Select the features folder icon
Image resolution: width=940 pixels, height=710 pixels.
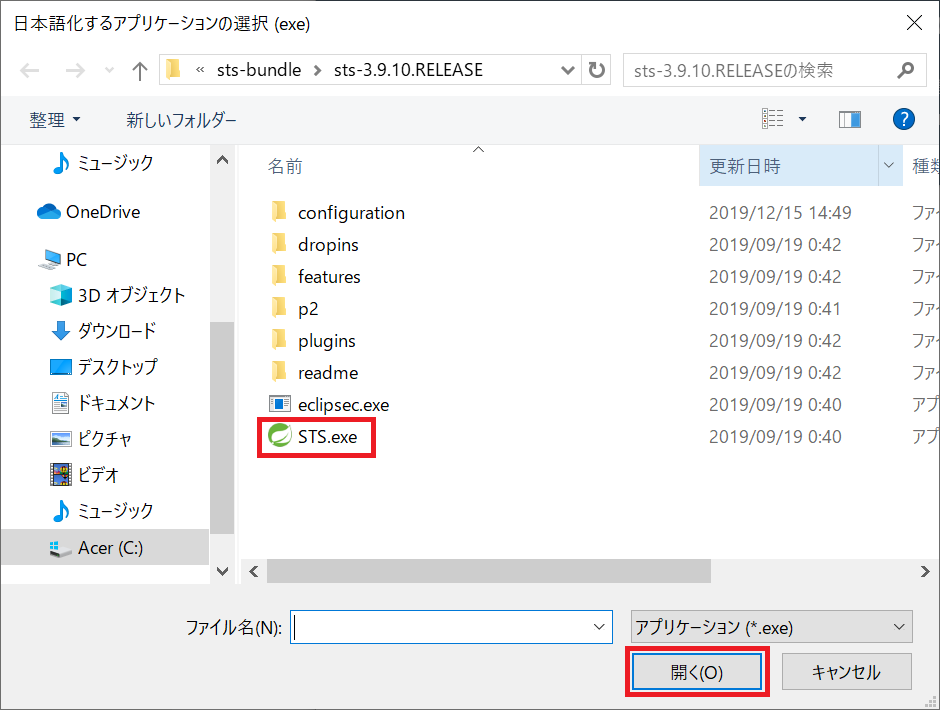tap(279, 276)
